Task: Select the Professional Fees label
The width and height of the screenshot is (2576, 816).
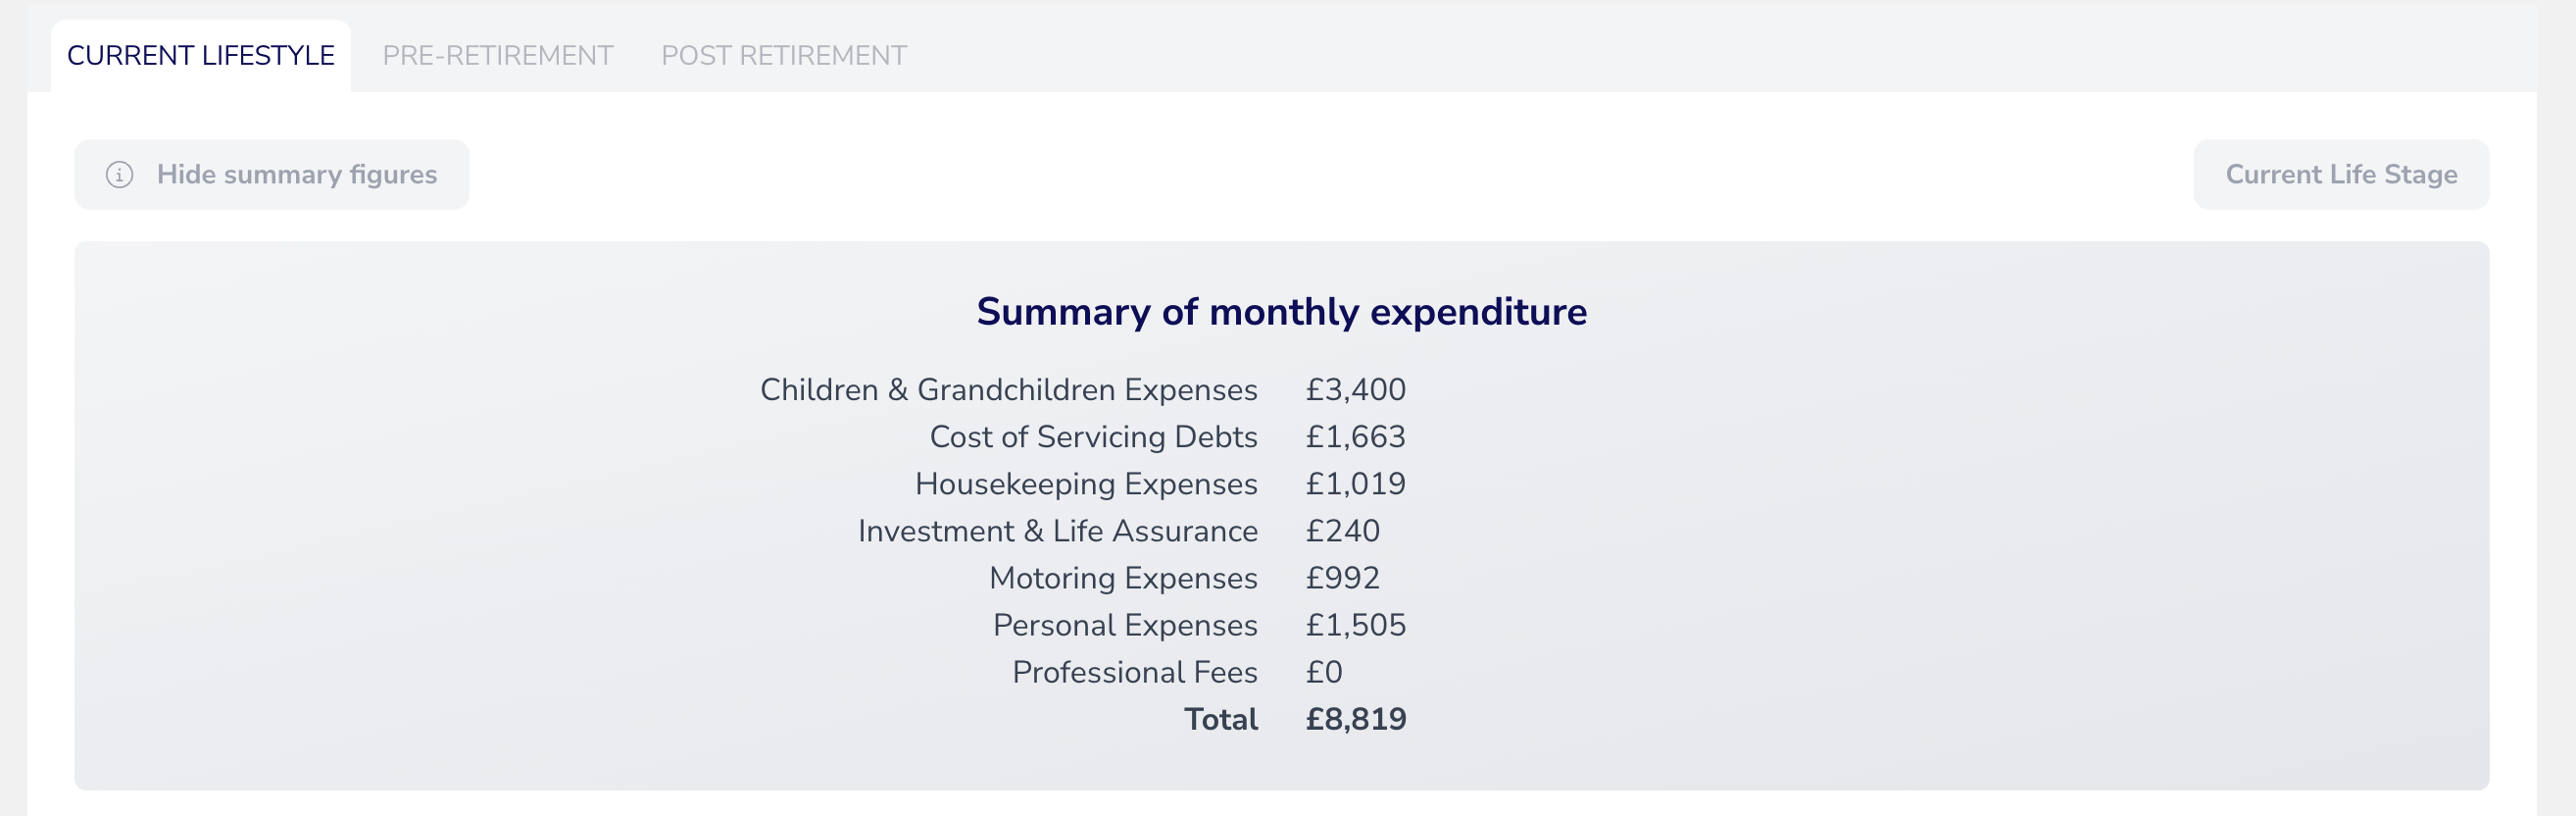Action: [1134, 672]
